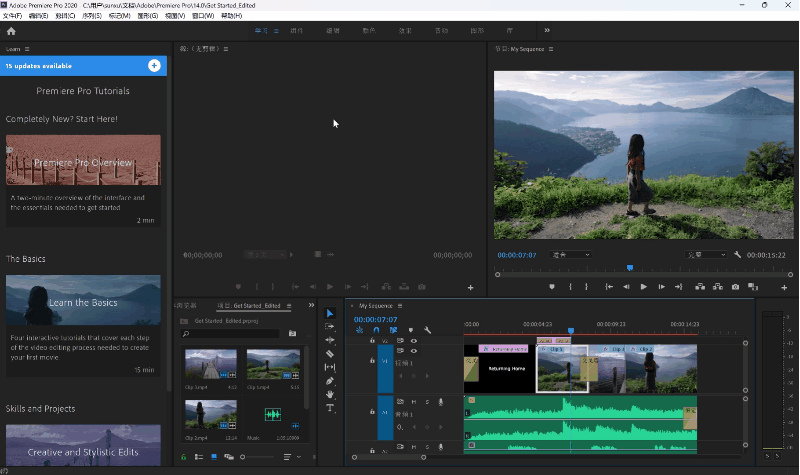
Task: Click Mark Out in Program monitor
Action: click(586, 287)
